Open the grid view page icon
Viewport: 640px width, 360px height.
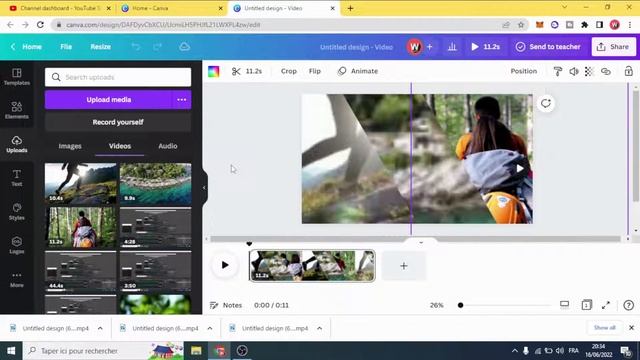(587, 305)
